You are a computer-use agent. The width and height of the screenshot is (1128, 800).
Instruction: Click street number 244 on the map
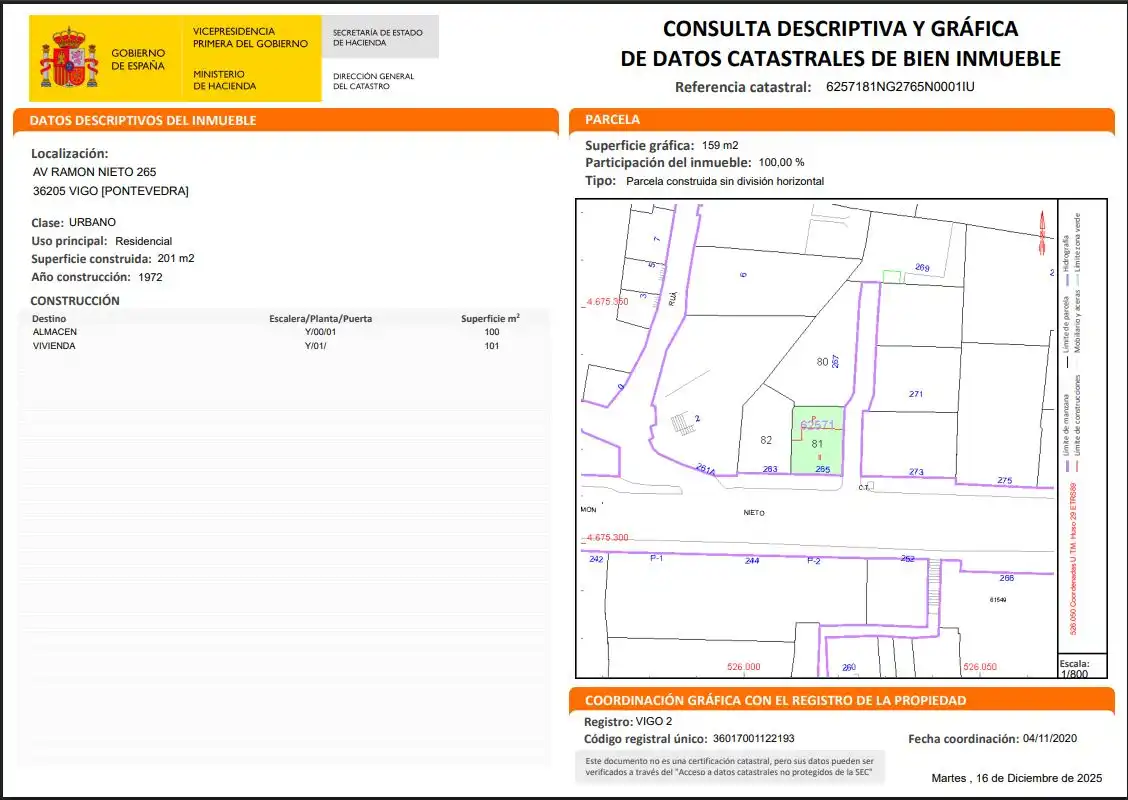point(752,560)
